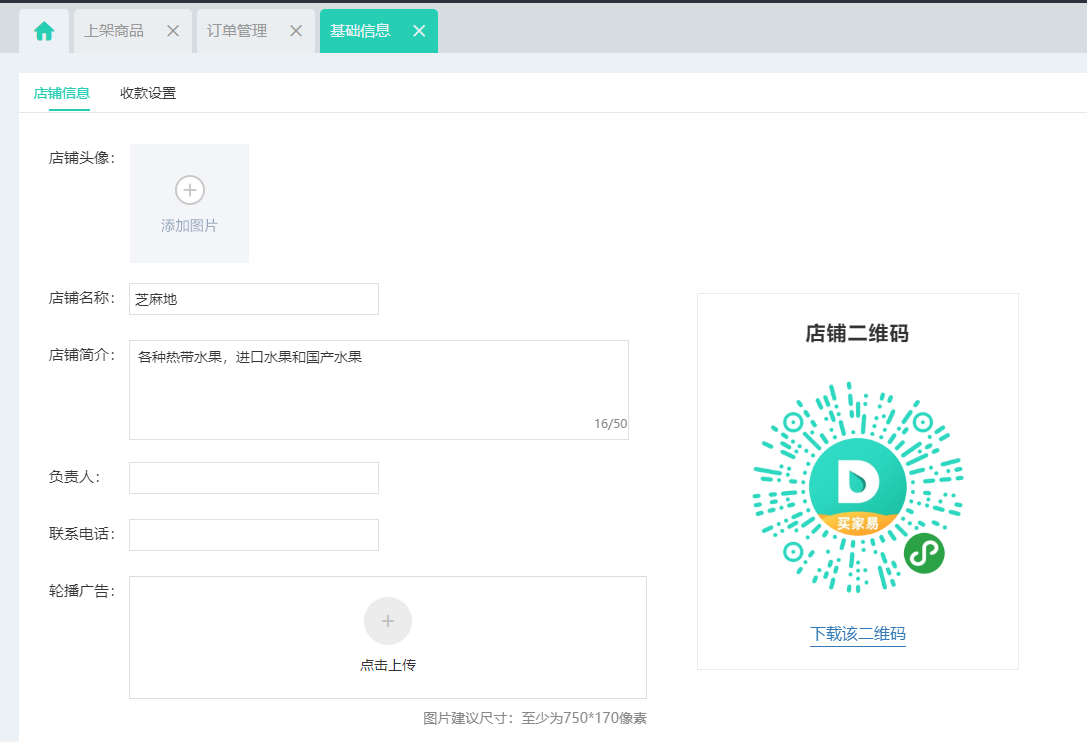This screenshot has height=742, width=1087.
Task: Click the 16/50 character counter
Action: pyautogui.click(x=610, y=424)
